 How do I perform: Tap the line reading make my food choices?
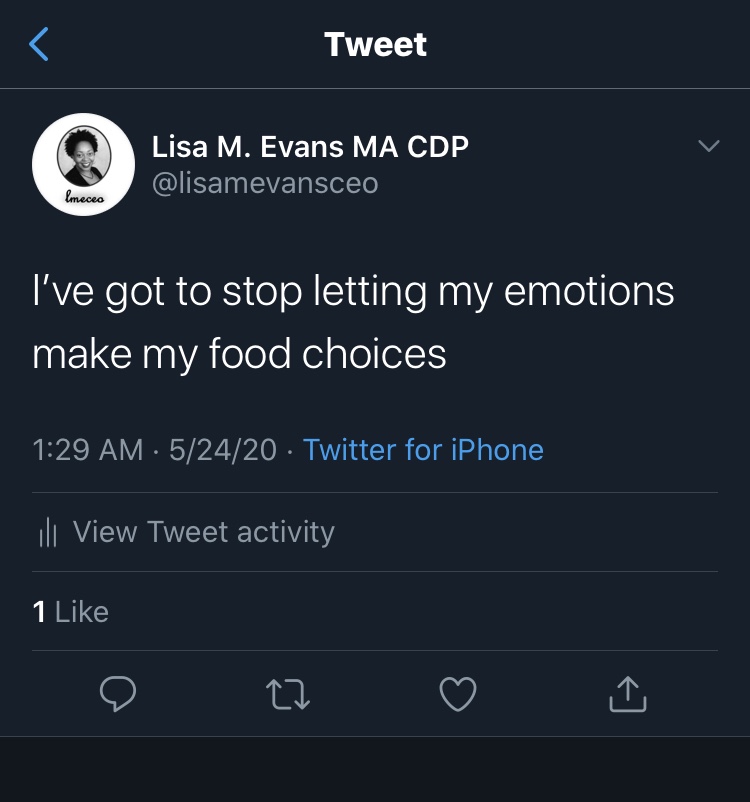(239, 354)
